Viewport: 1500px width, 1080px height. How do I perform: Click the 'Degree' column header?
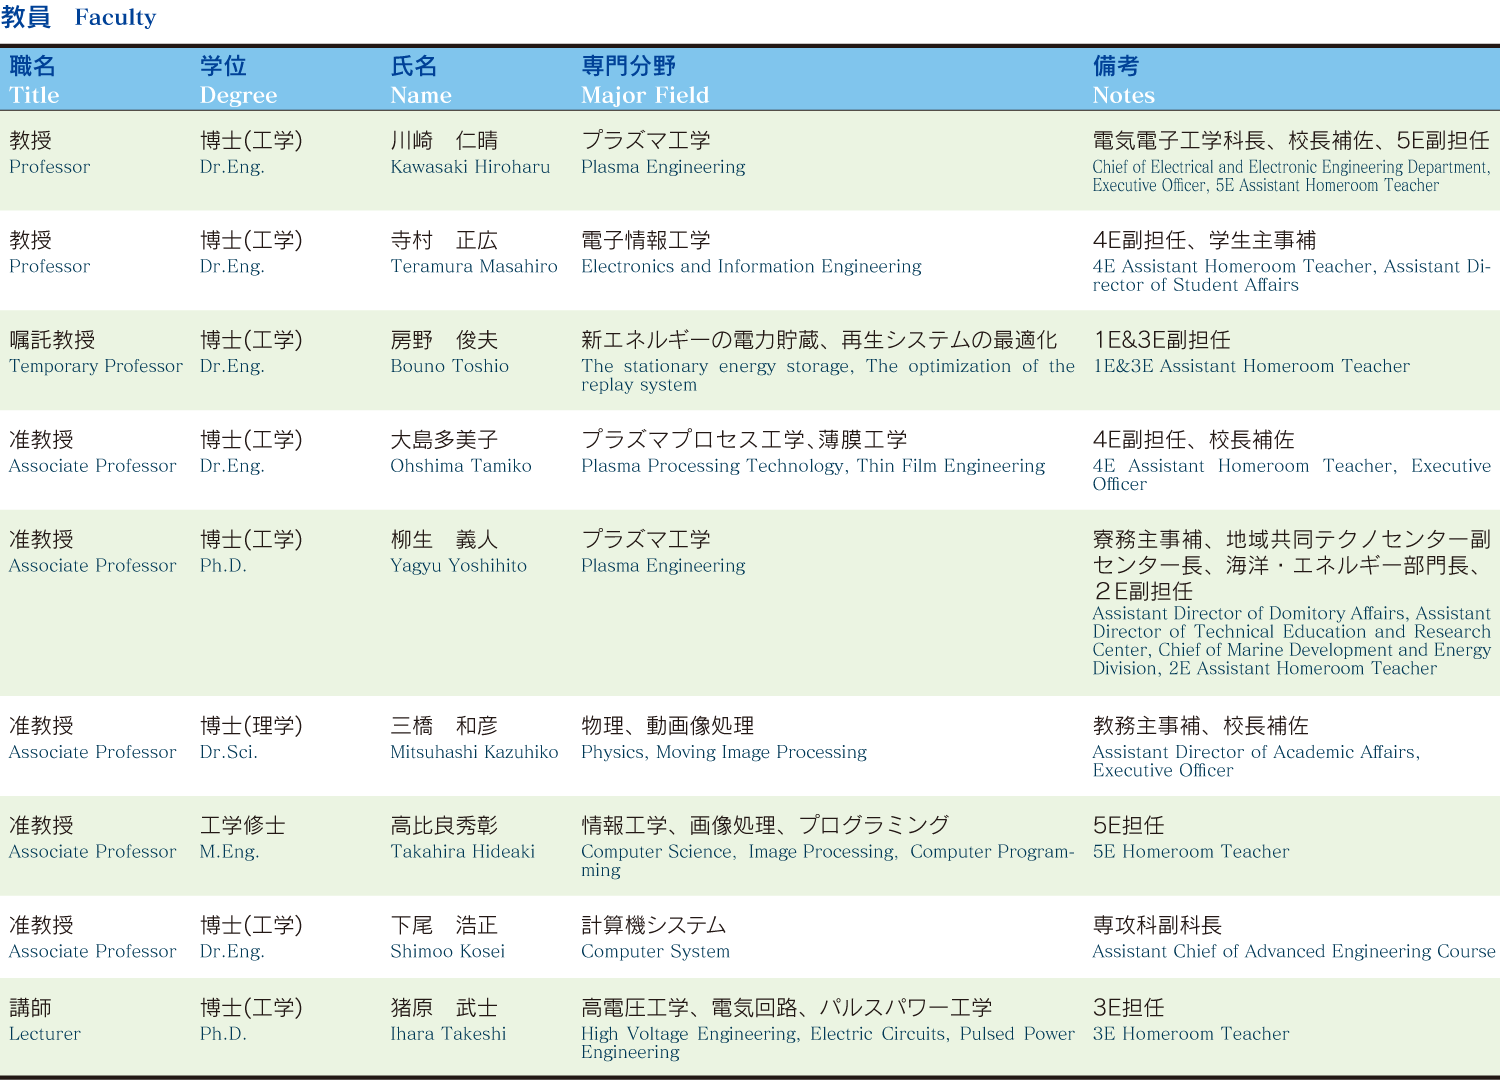(x=238, y=95)
